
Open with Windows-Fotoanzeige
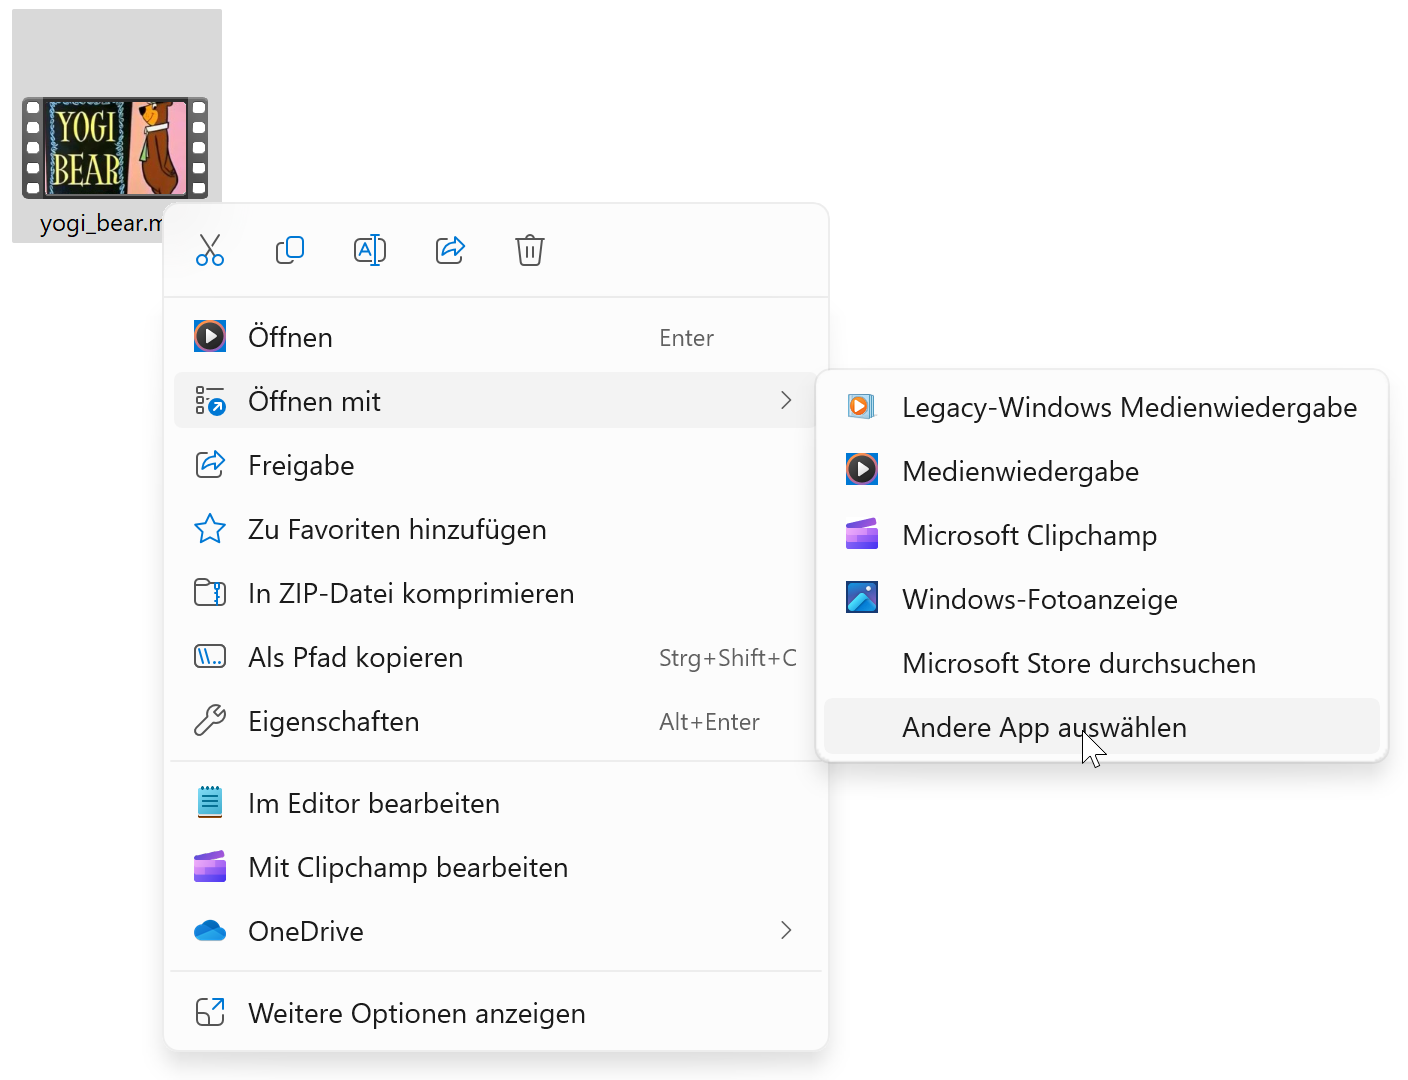[x=1039, y=600]
